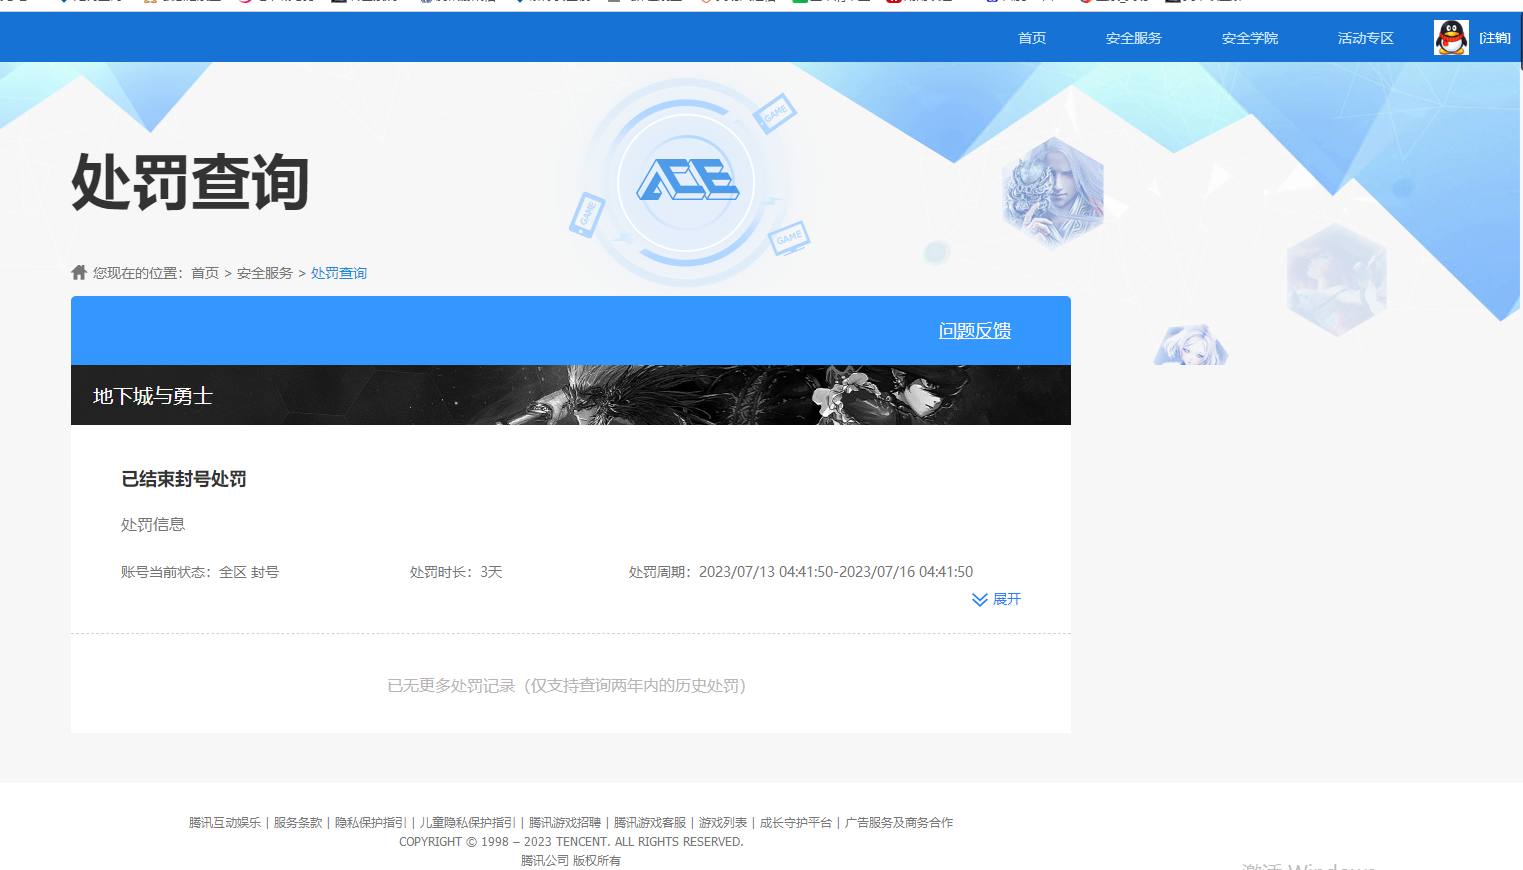The image size is (1523, 870).
Task: Click the 已结束封号处罚 heading
Action: pos(184,479)
